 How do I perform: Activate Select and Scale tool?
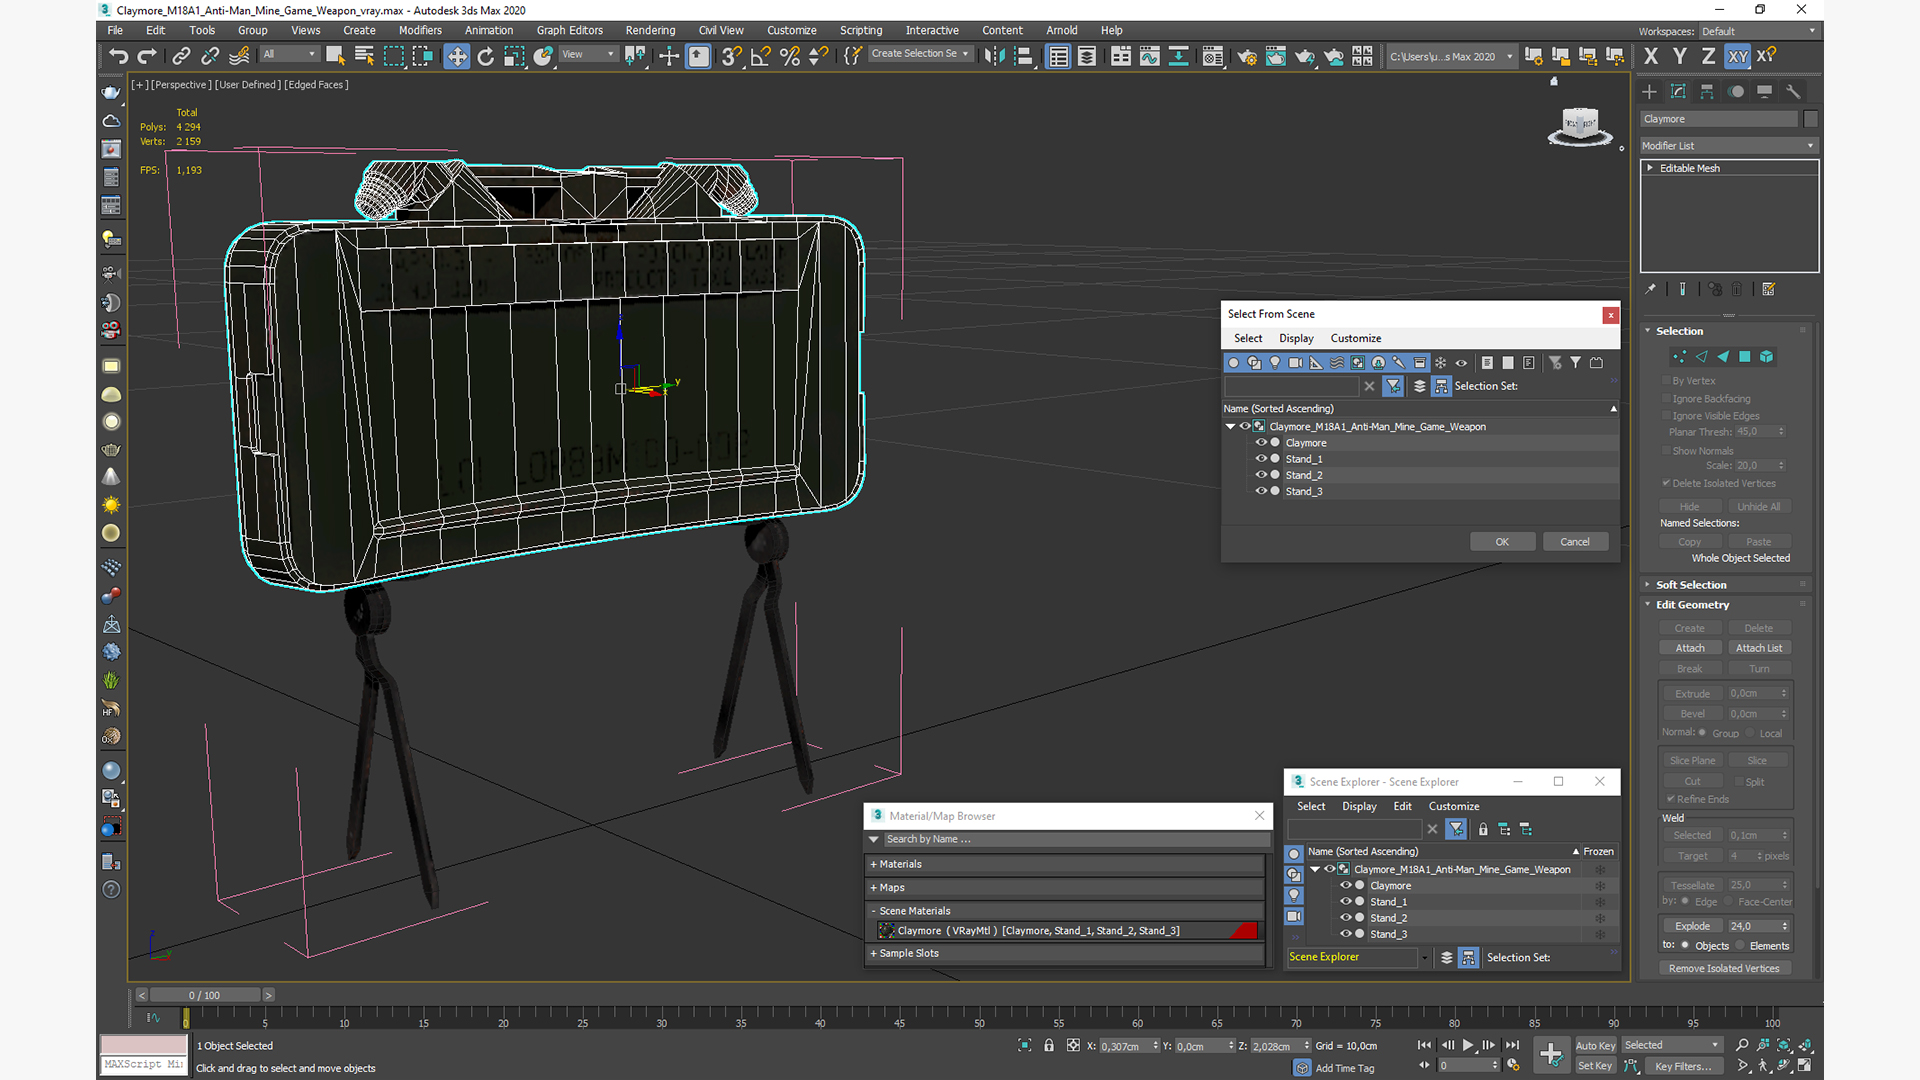click(x=514, y=57)
